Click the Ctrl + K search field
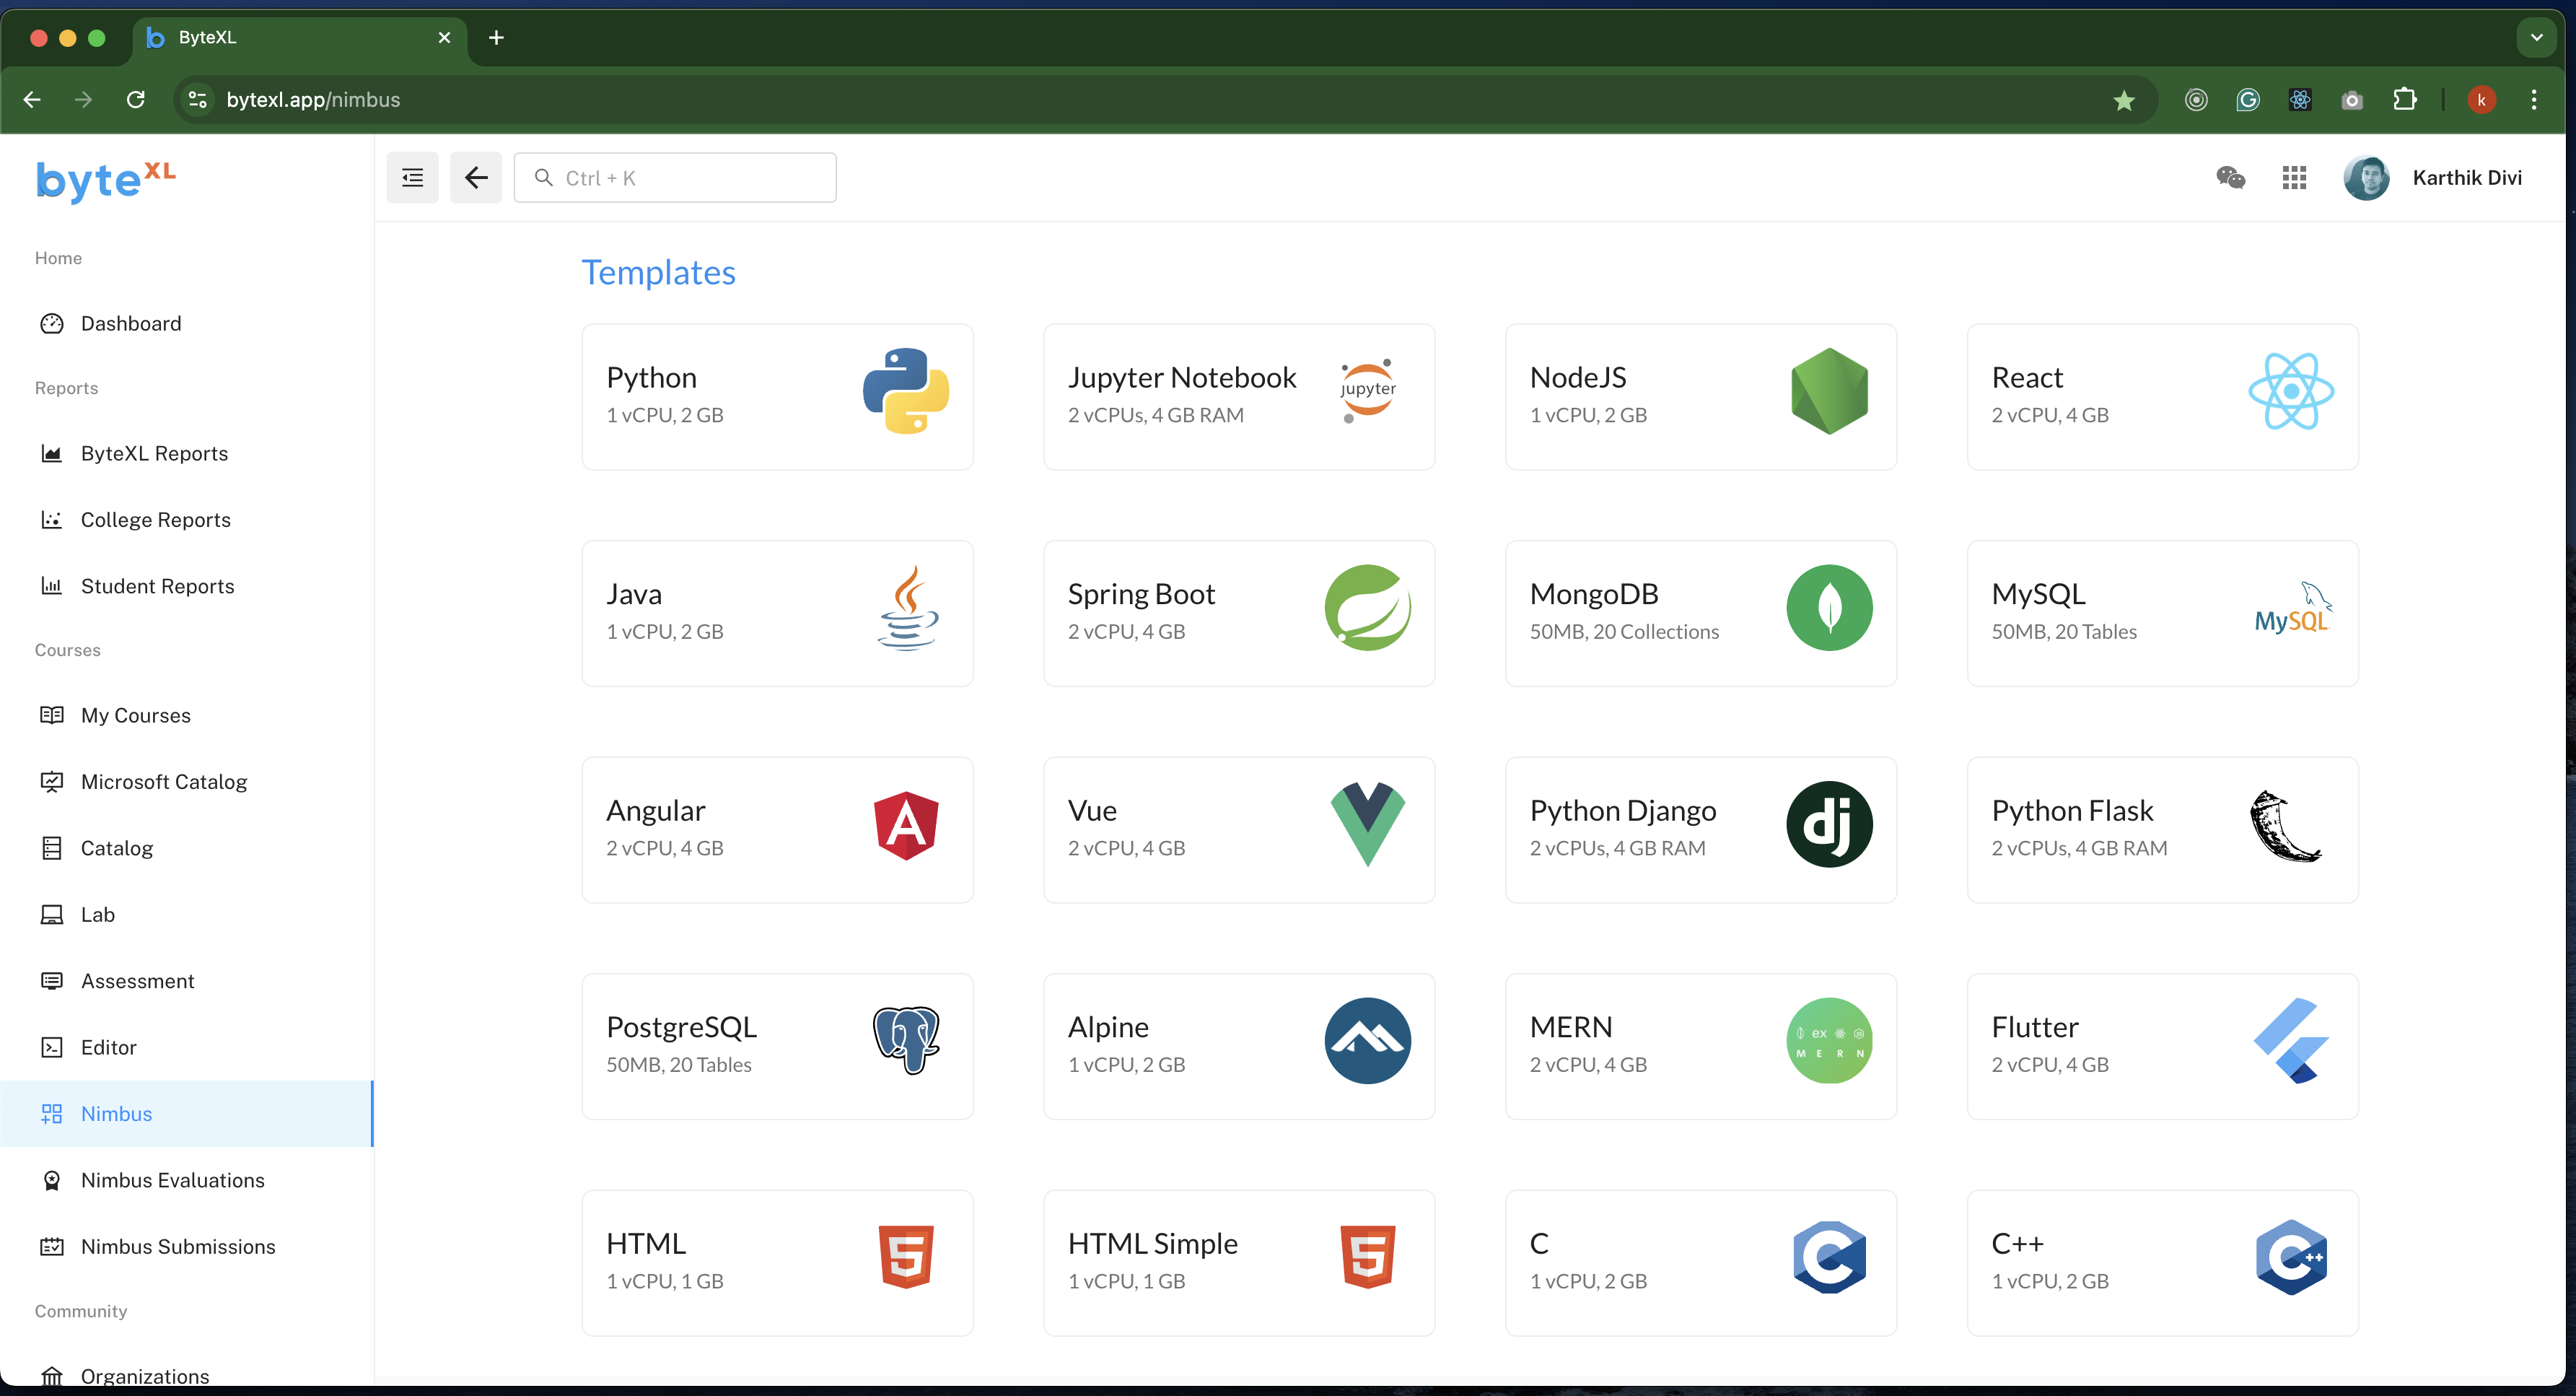 coord(676,177)
